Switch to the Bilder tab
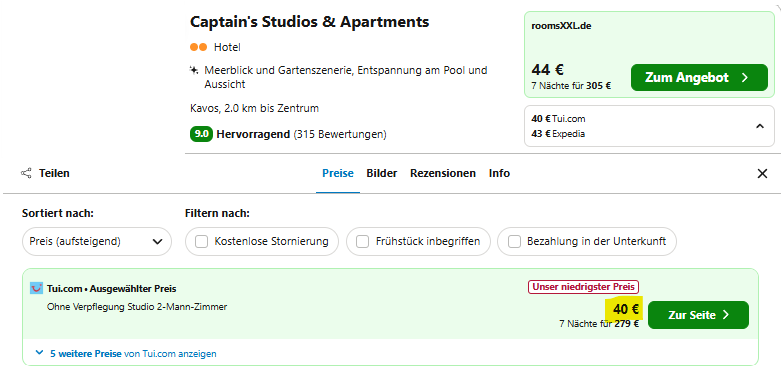 click(x=382, y=173)
